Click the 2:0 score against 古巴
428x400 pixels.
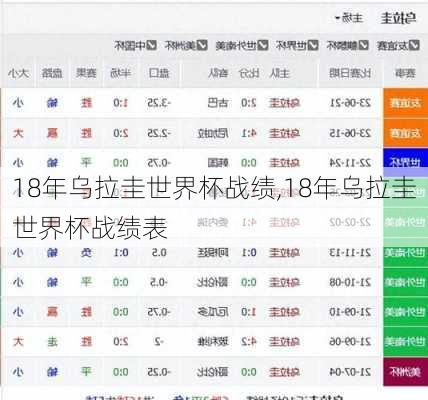pos(249,103)
